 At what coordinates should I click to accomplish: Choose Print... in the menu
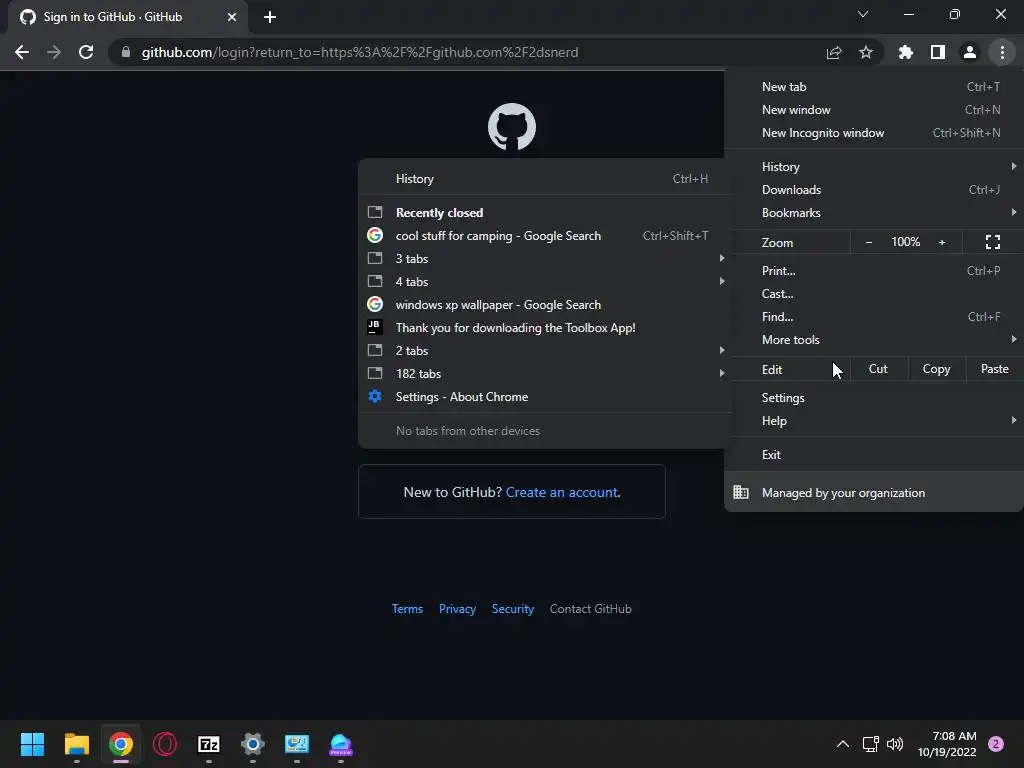(x=874, y=270)
